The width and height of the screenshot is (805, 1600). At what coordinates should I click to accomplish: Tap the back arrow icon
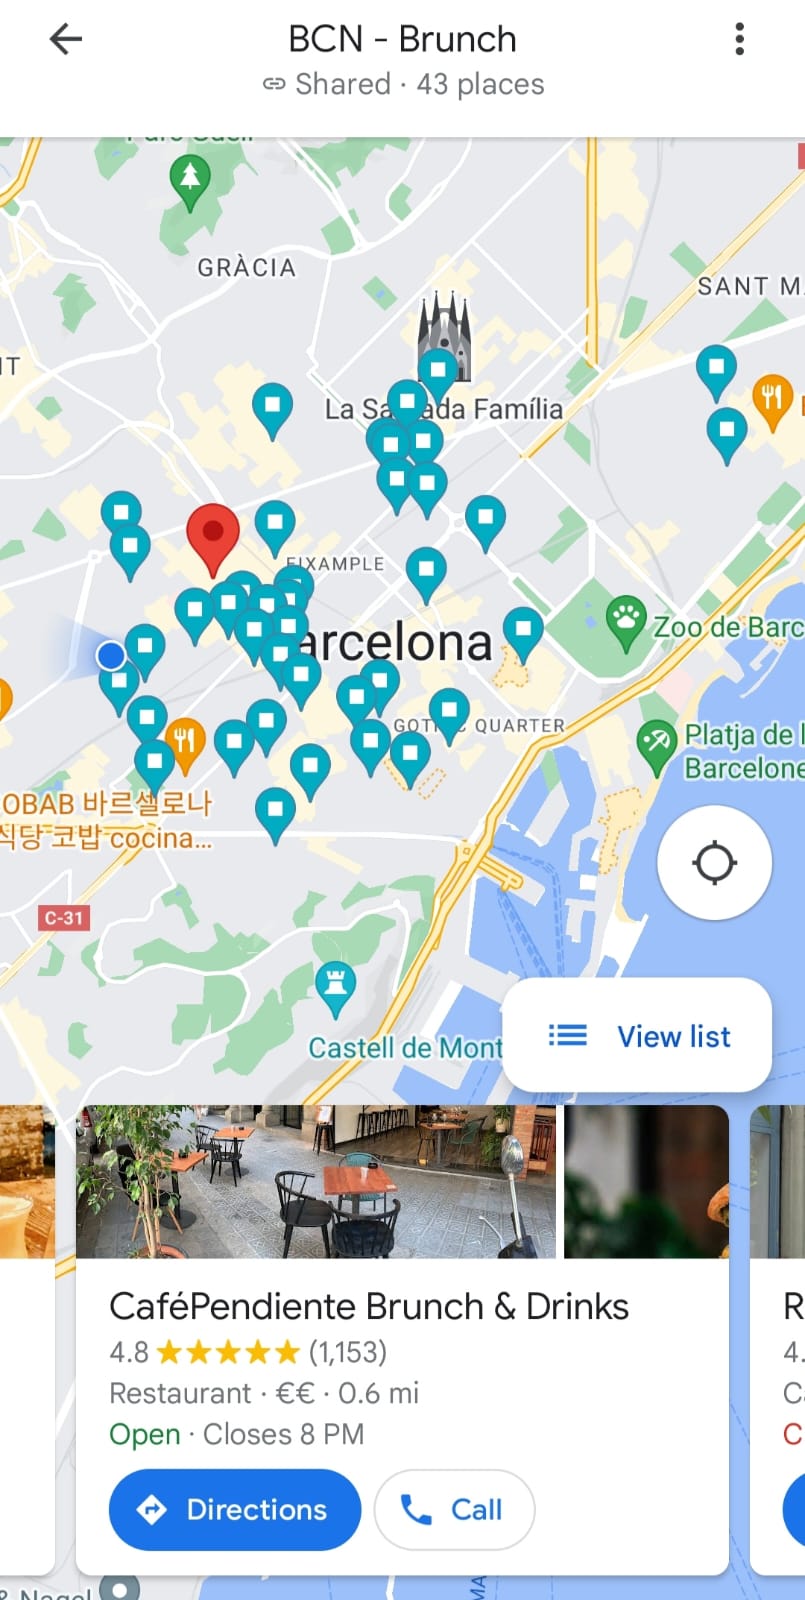point(66,39)
